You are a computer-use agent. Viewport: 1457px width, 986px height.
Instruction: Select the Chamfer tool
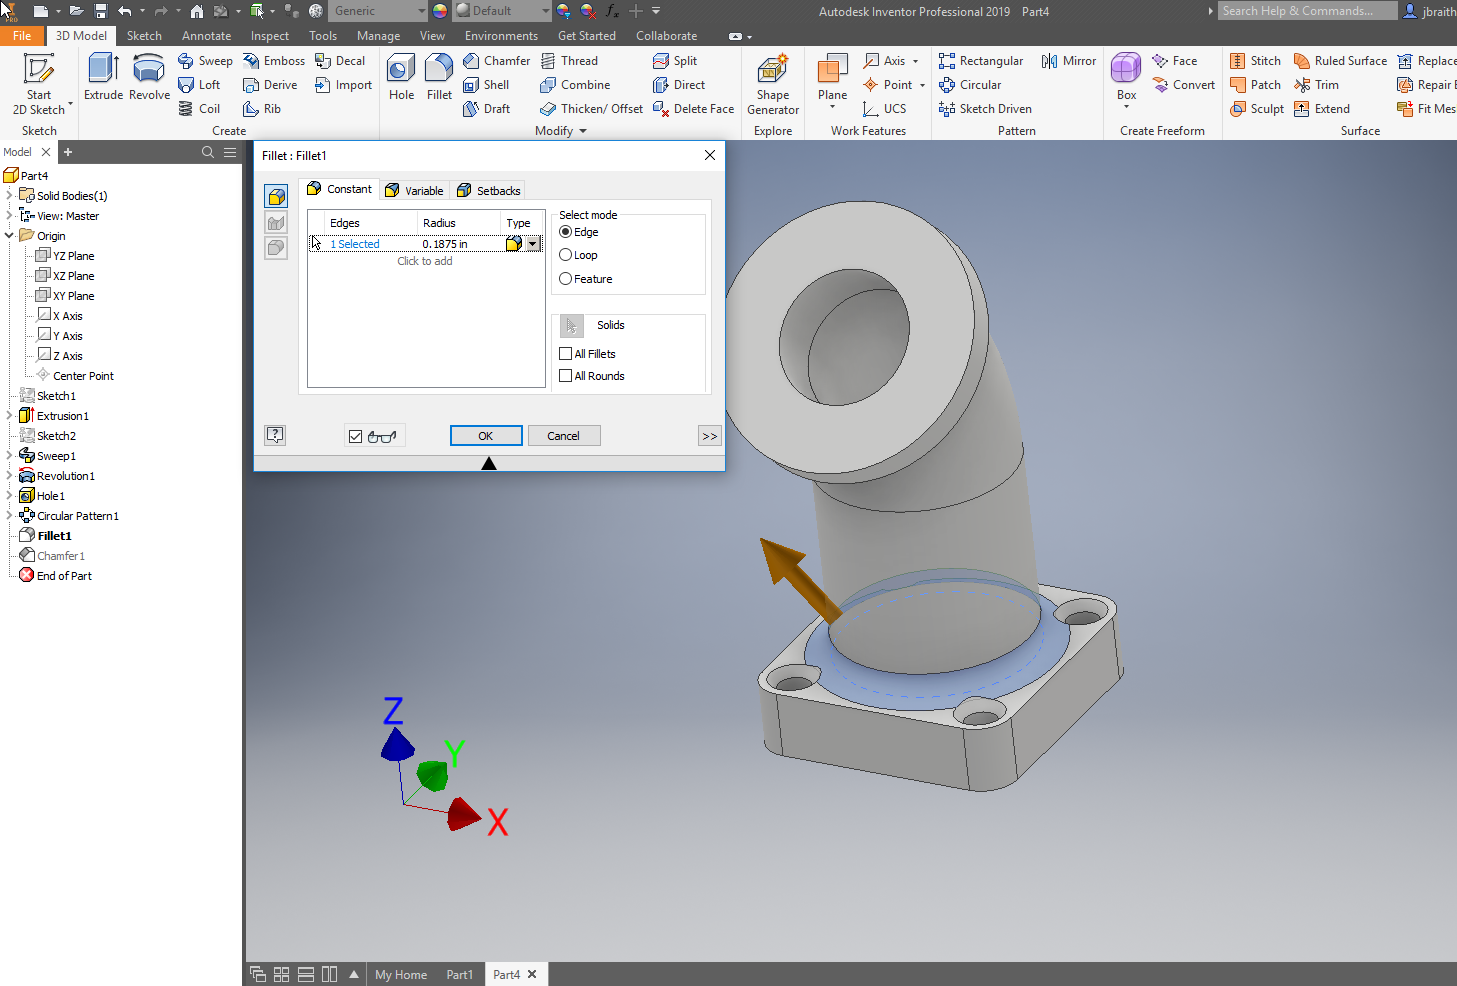pos(497,61)
